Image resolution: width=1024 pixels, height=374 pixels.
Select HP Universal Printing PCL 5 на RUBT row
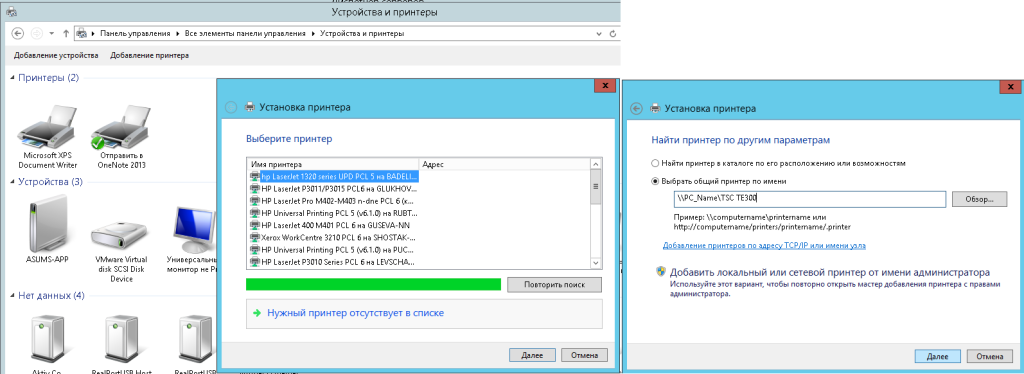(334, 213)
